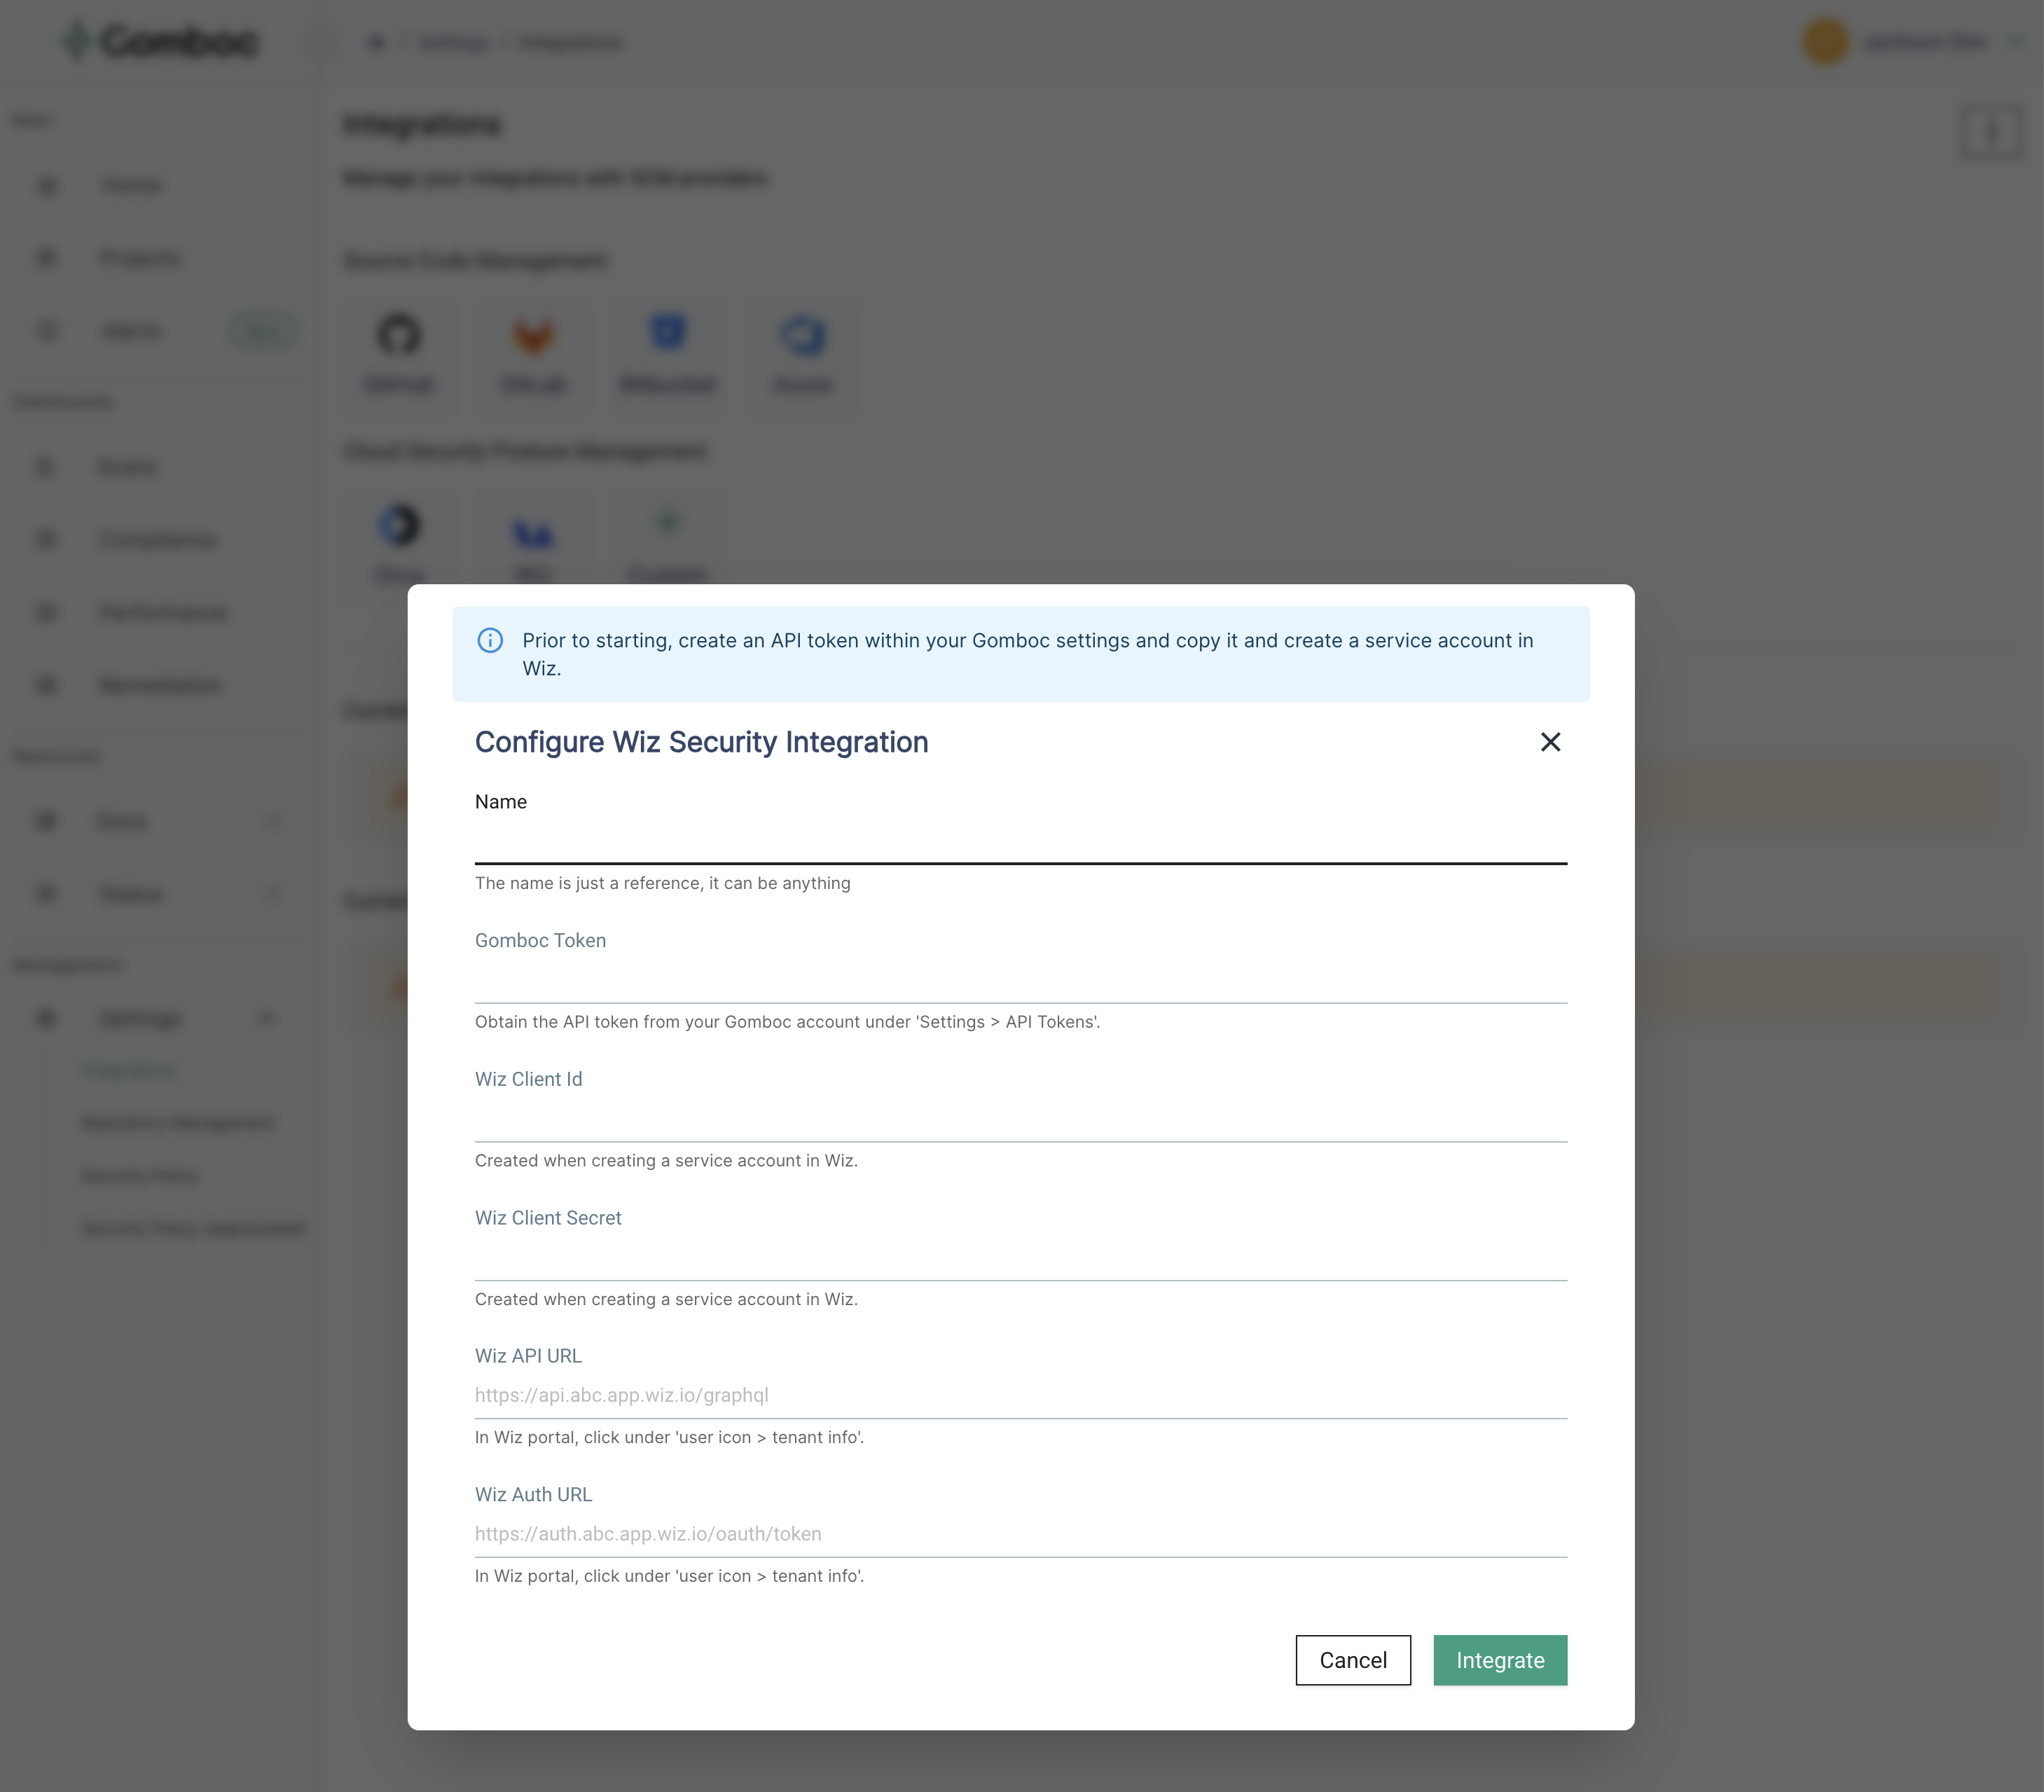
Task: Click into the Wiz Client Secret field
Action: [x=1021, y=1259]
